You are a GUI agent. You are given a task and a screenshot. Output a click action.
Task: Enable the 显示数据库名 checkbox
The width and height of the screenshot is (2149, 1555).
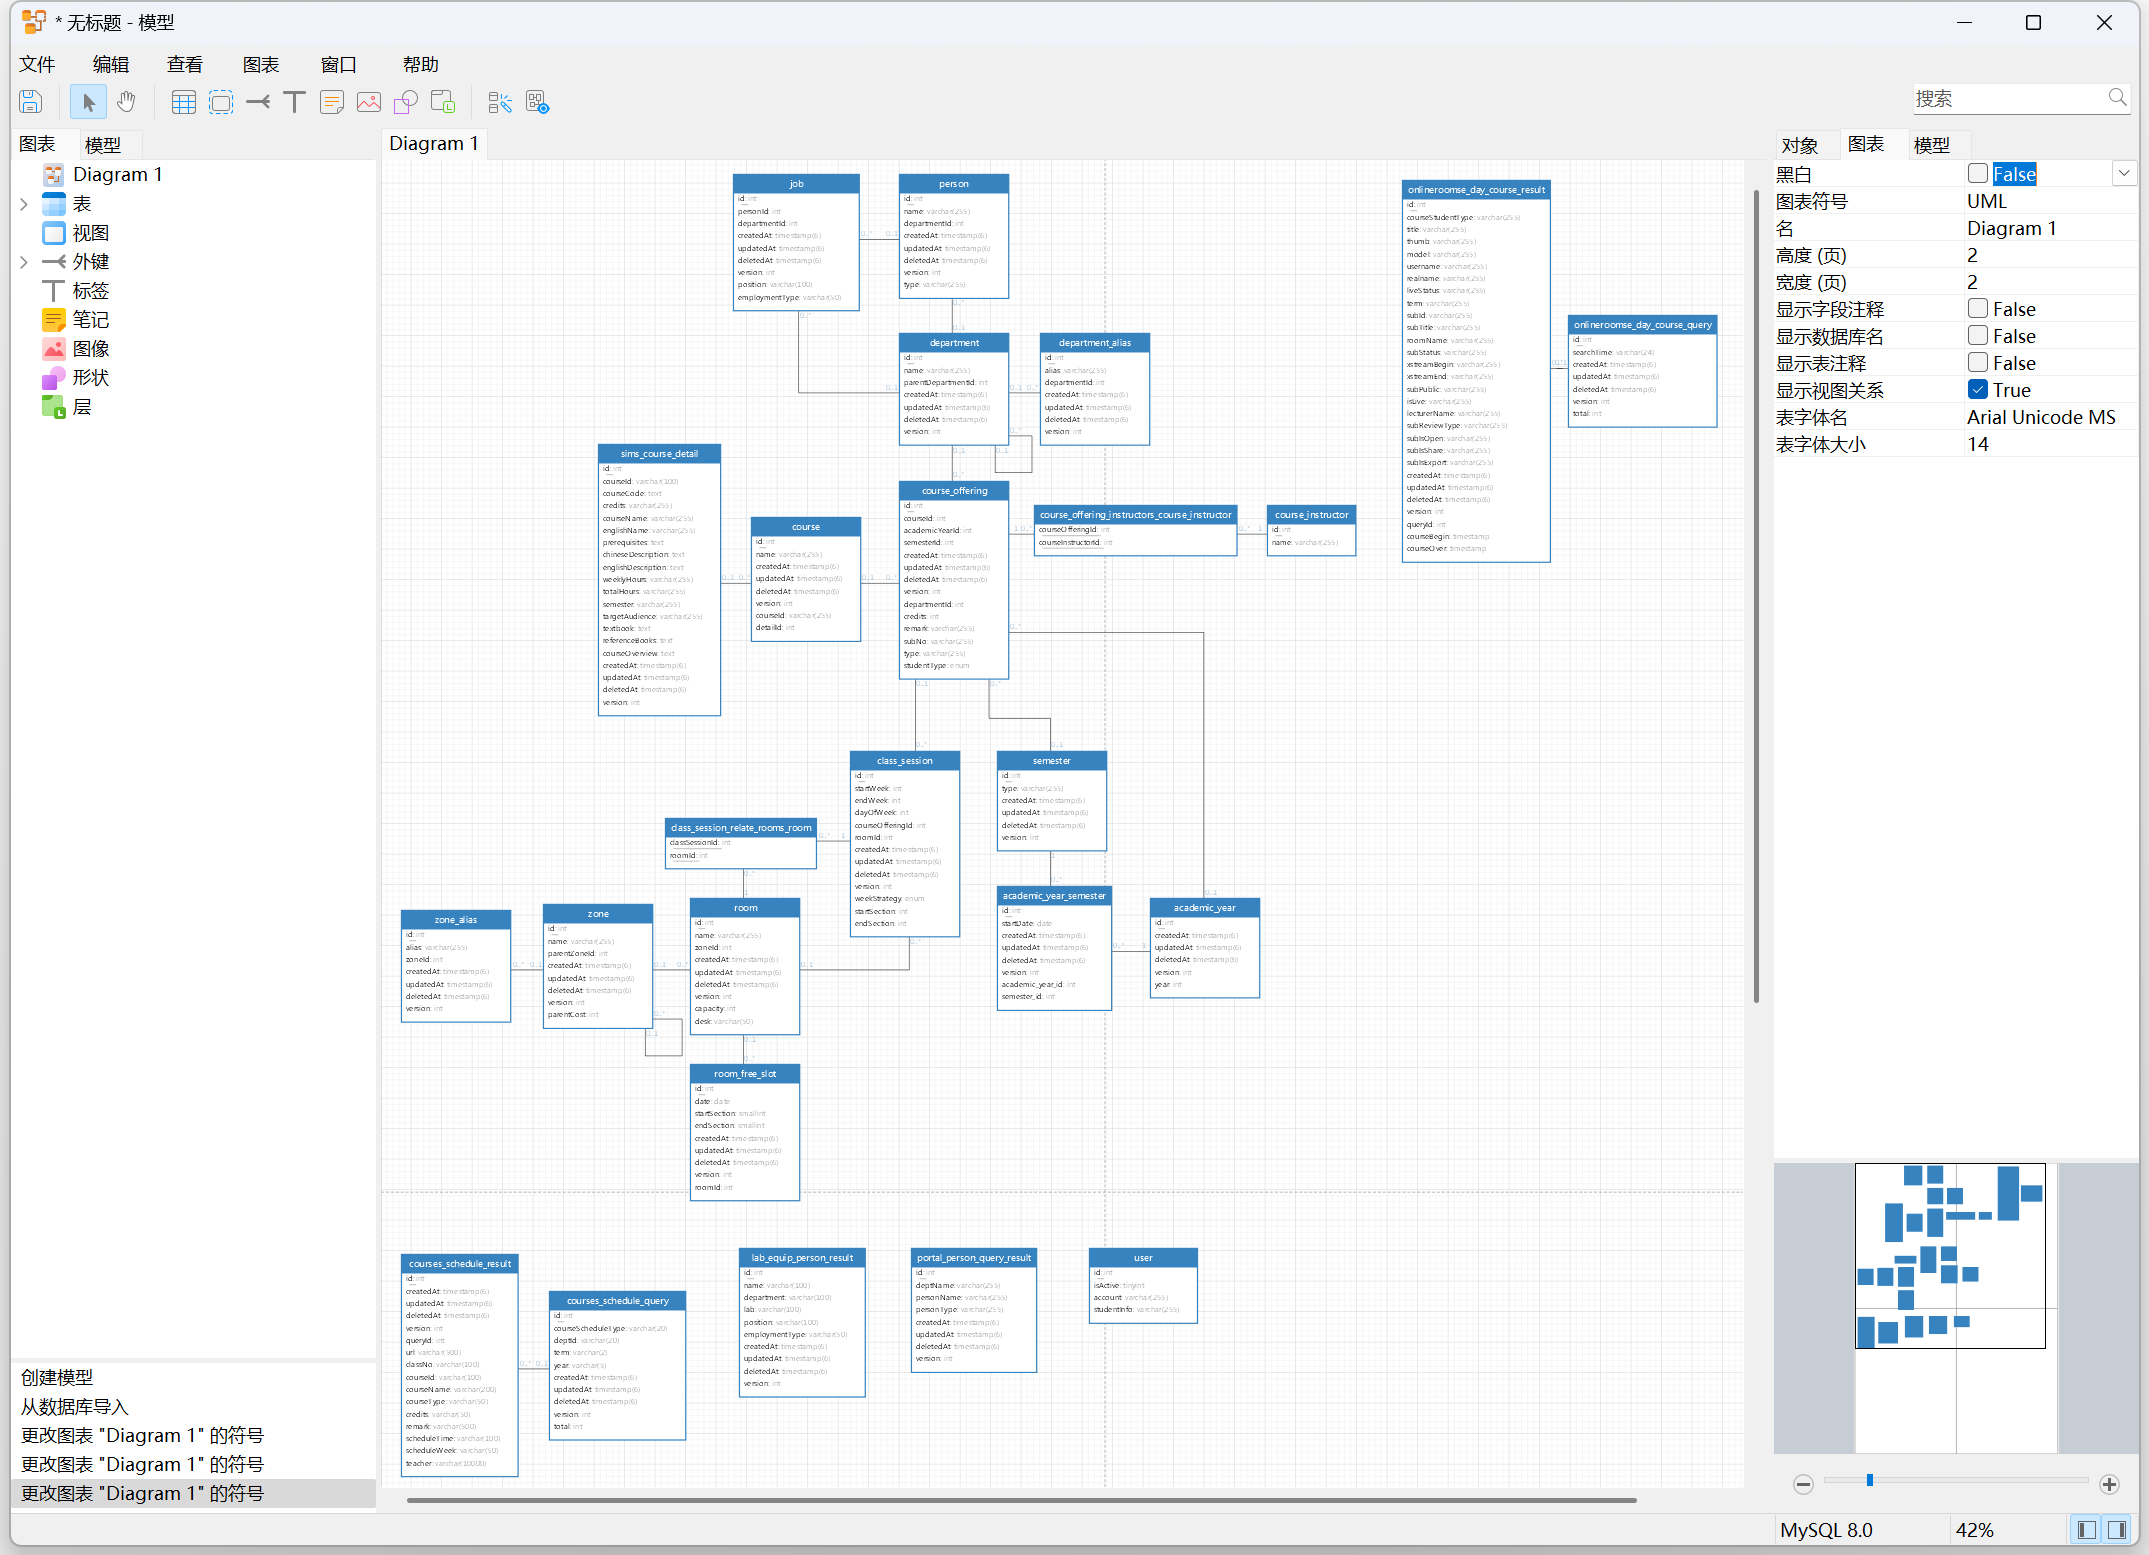[1977, 336]
